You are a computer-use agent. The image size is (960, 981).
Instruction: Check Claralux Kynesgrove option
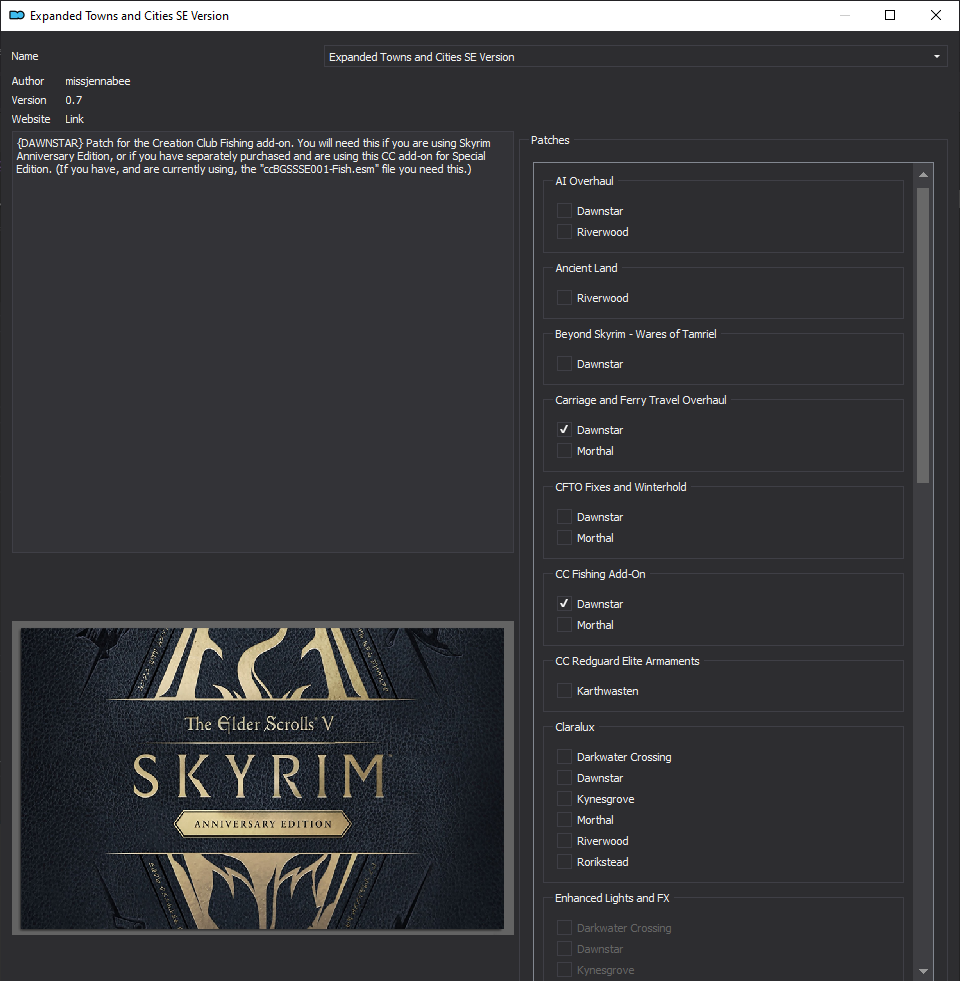(564, 799)
